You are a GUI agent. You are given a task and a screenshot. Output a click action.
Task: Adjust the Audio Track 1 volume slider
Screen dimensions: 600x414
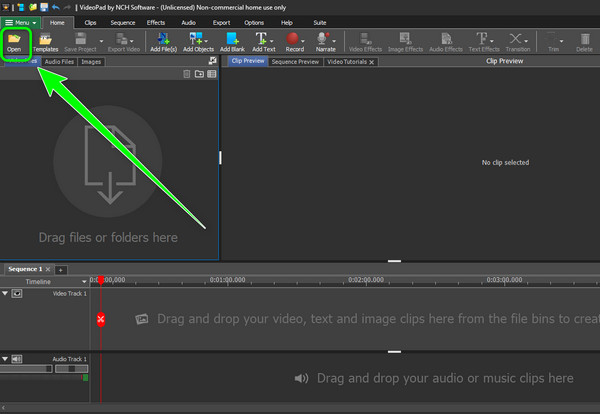(x=26, y=369)
